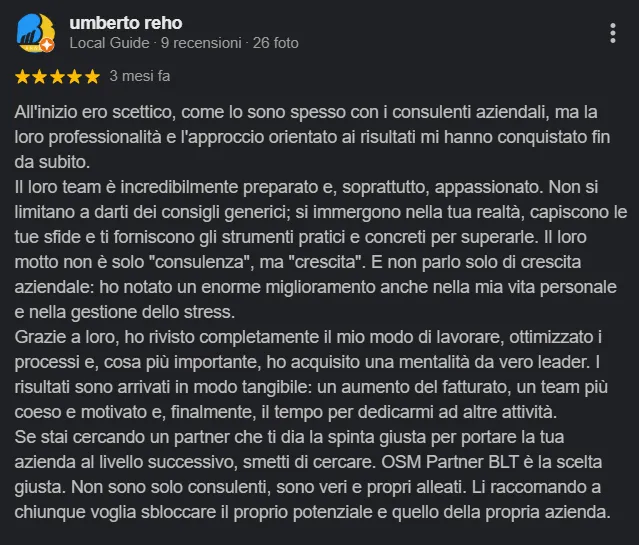Click umberto reho's profile avatar
639x545 pixels.
tap(35, 32)
